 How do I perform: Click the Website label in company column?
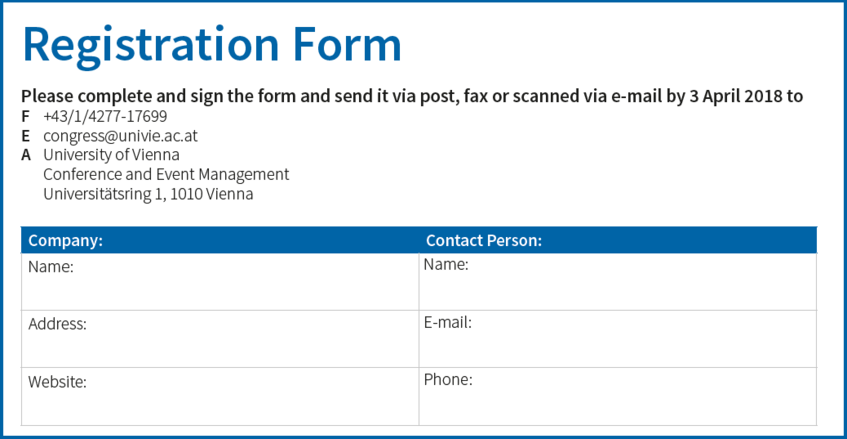57,382
